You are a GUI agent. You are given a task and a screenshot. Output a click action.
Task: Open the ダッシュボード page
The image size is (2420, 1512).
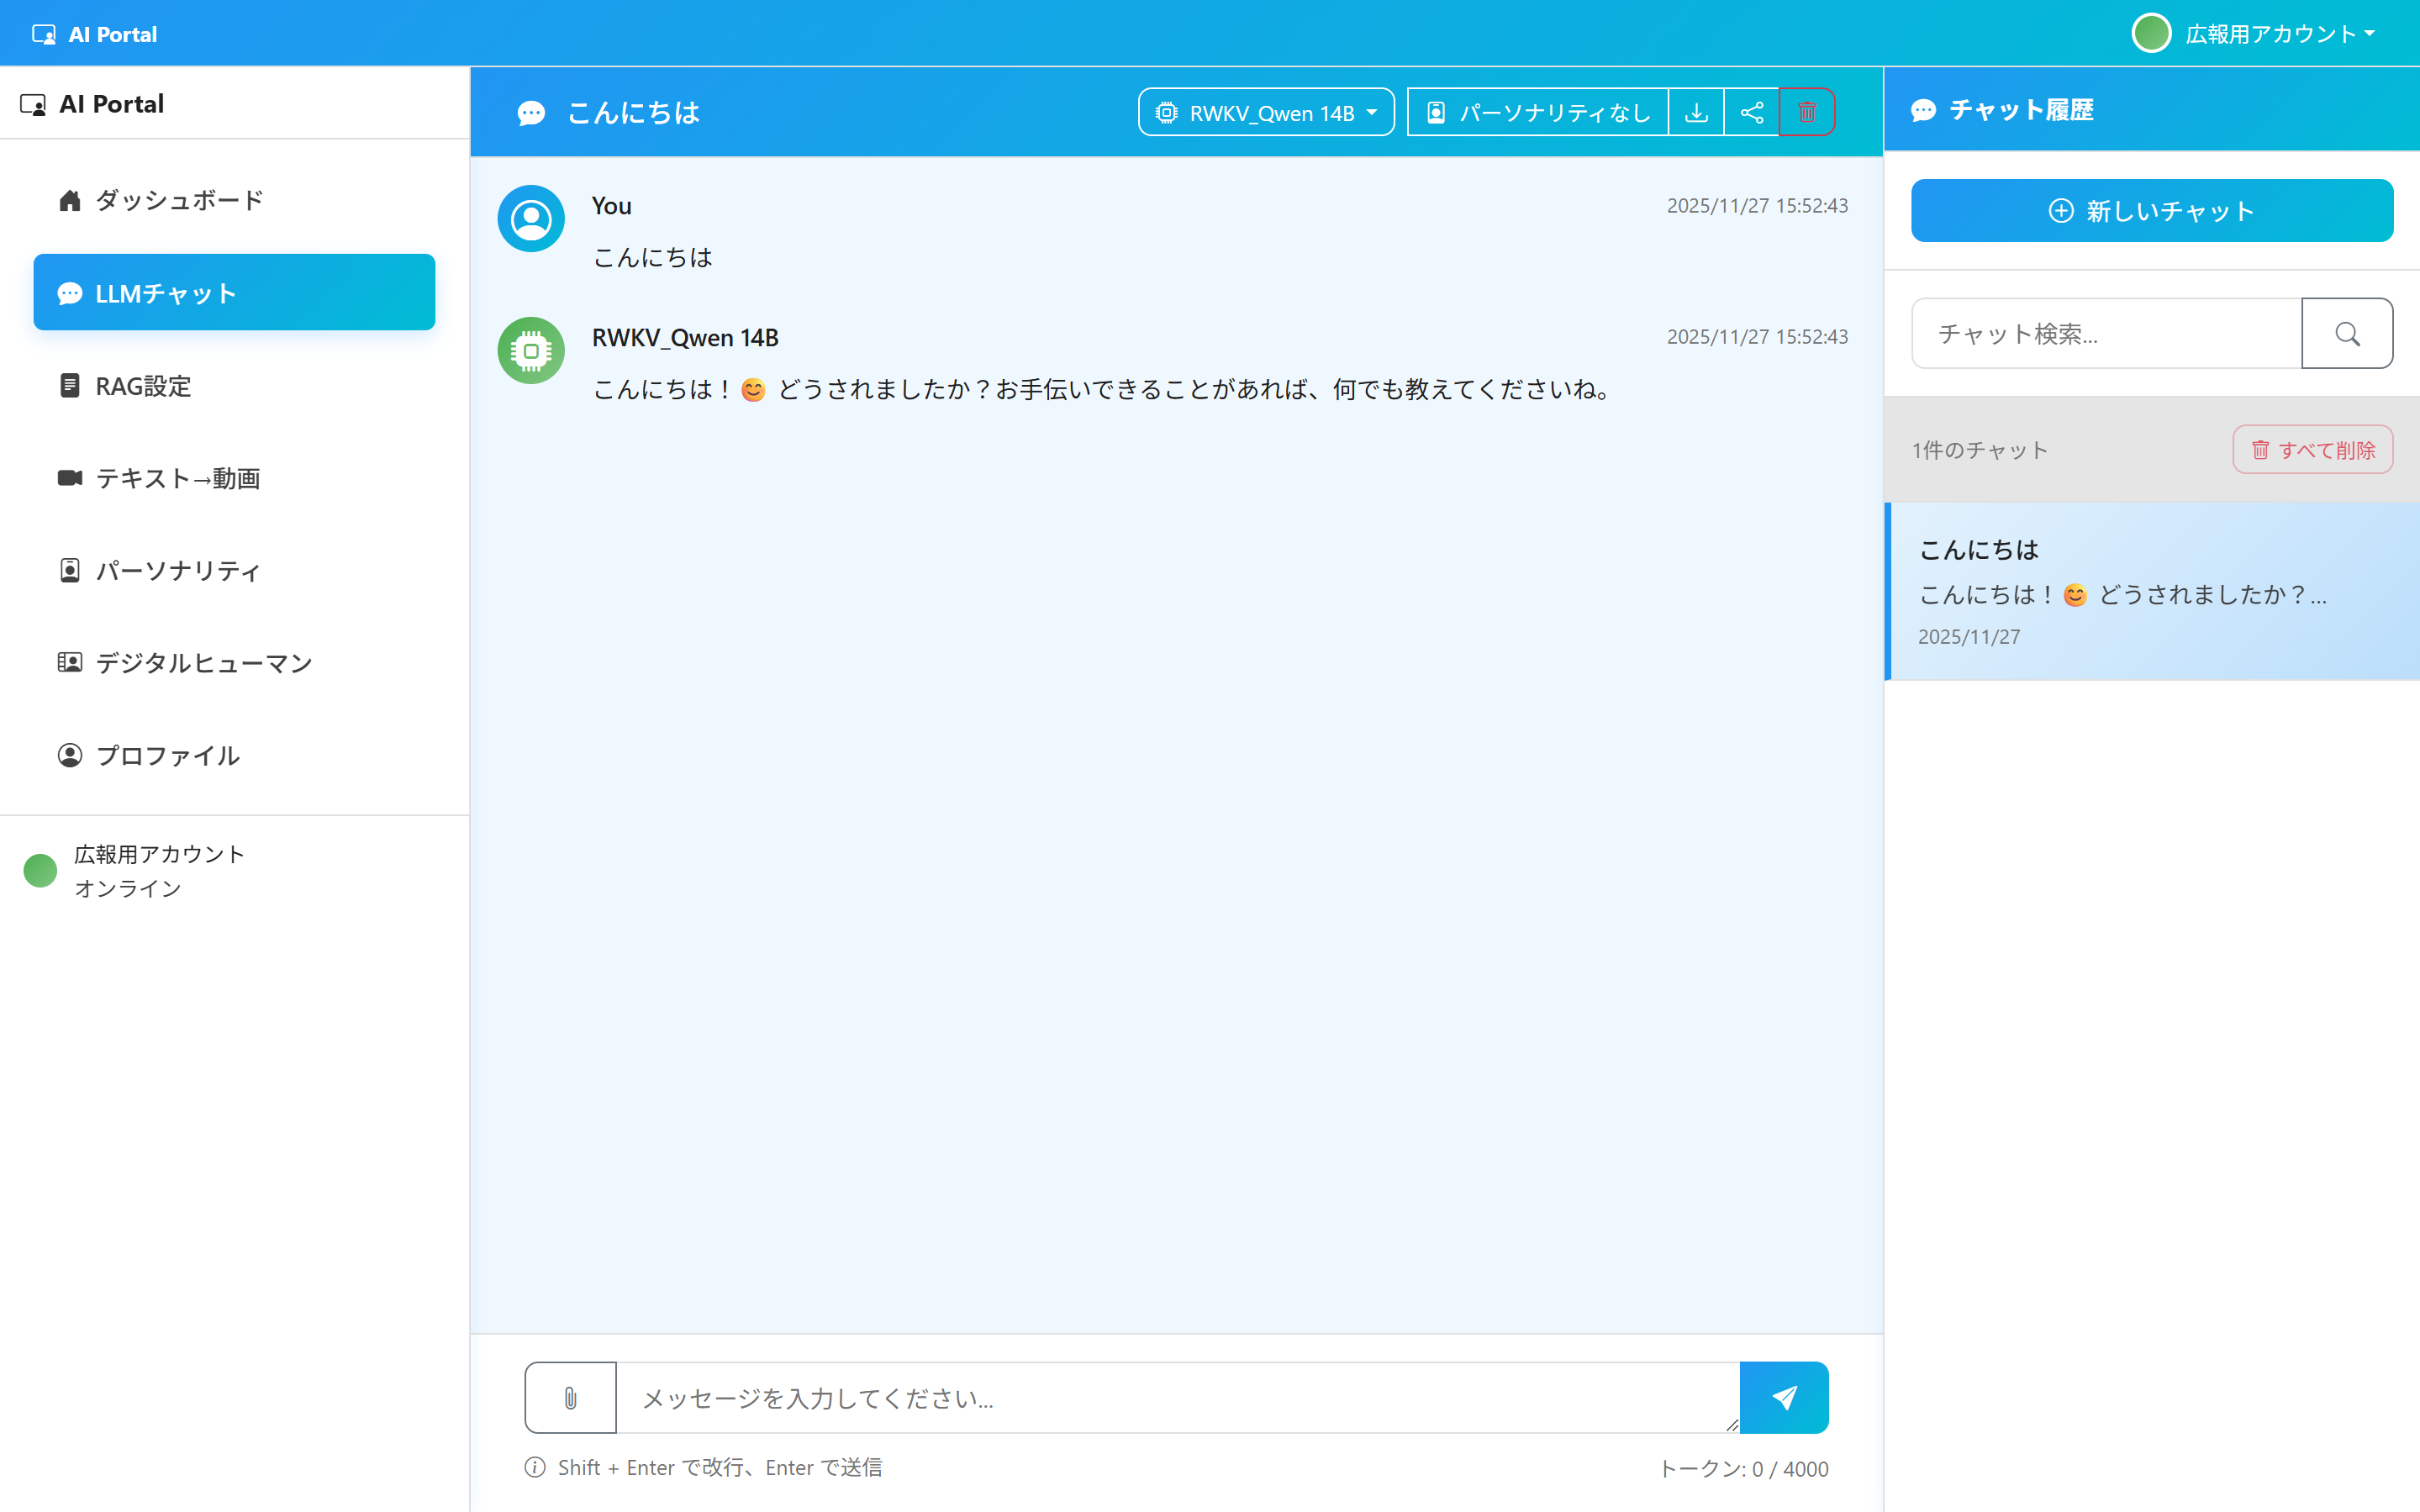(x=178, y=199)
